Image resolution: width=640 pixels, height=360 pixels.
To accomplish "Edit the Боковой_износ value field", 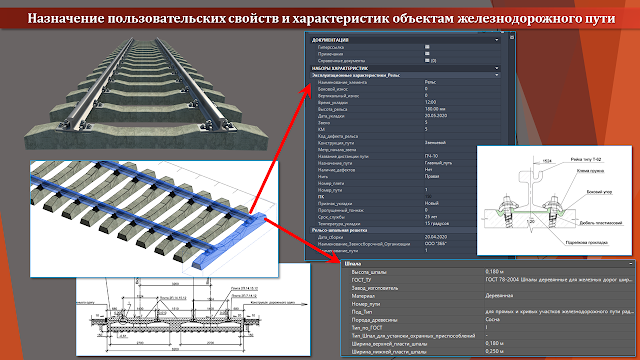I will (462, 89).
